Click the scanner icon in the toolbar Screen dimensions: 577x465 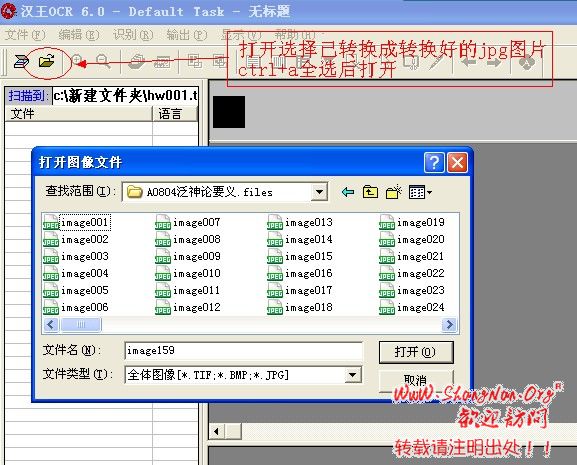pos(21,61)
